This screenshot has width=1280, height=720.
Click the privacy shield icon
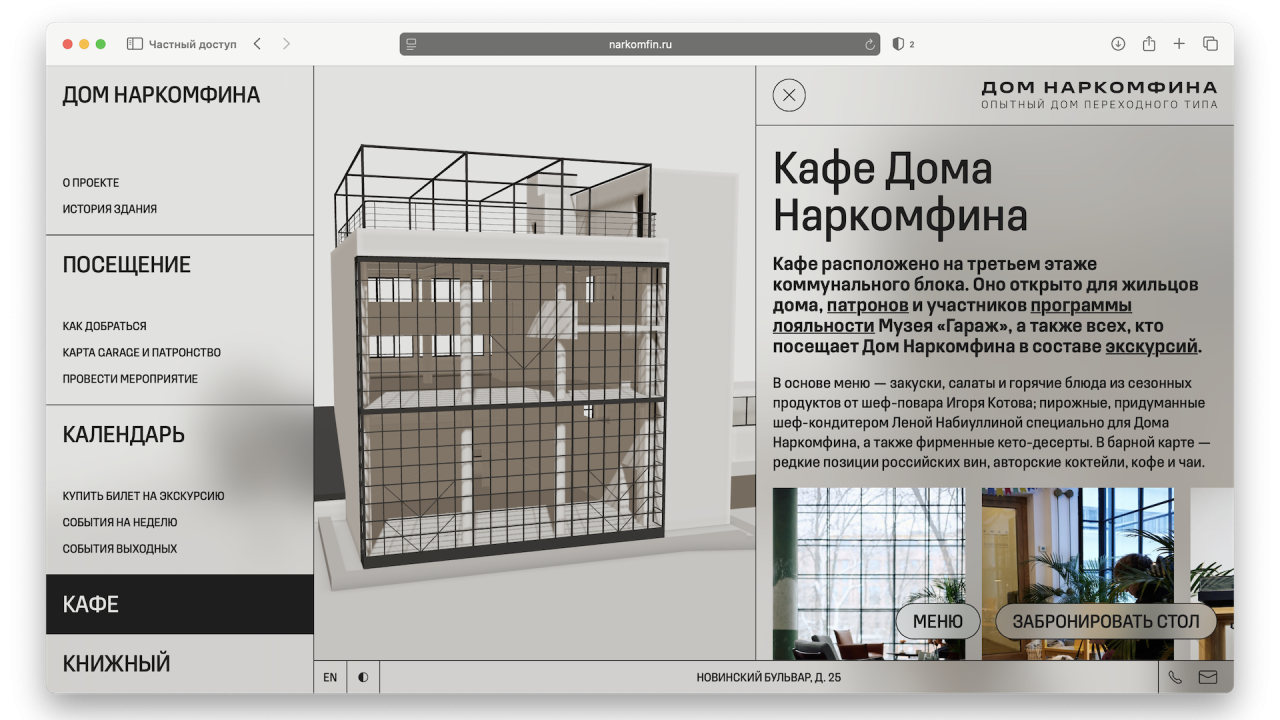coord(898,44)
